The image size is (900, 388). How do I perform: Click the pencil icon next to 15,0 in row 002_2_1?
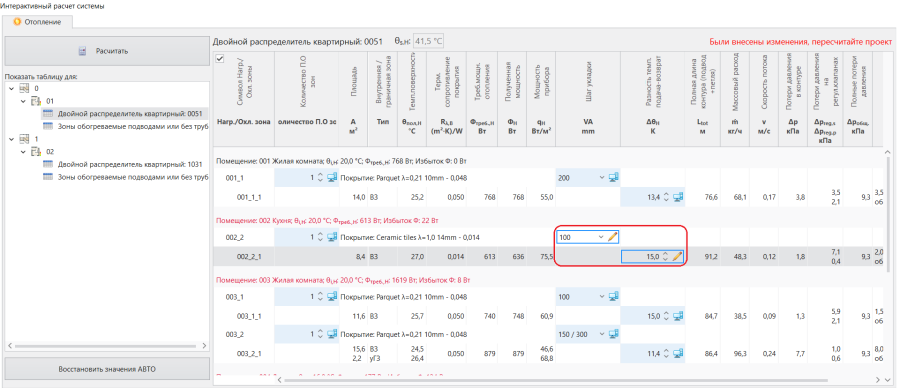tap(677, 257)
